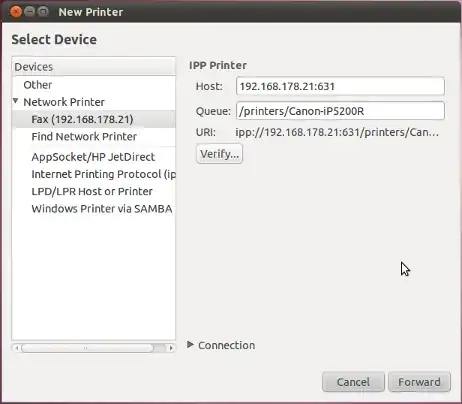The height and width of the screenshot is (404, 462).
Task: Click the Forward button
Action: point(419,382)
